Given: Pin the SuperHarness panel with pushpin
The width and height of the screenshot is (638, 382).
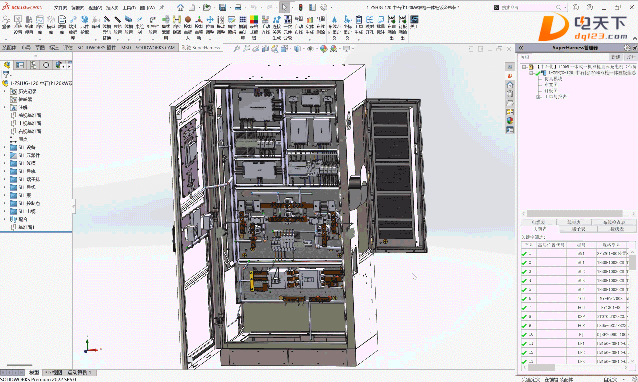Looking at the screenshot, I should click(x=634, y=48).
